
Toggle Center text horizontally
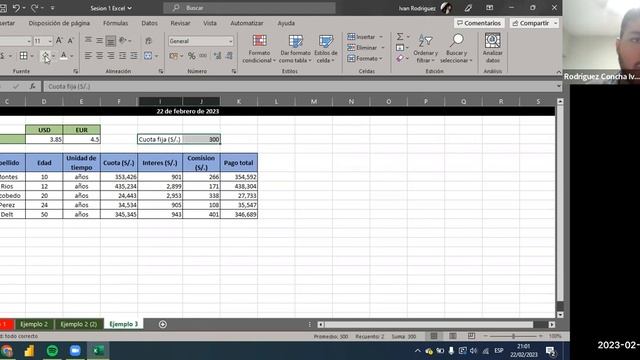point(99,56)
